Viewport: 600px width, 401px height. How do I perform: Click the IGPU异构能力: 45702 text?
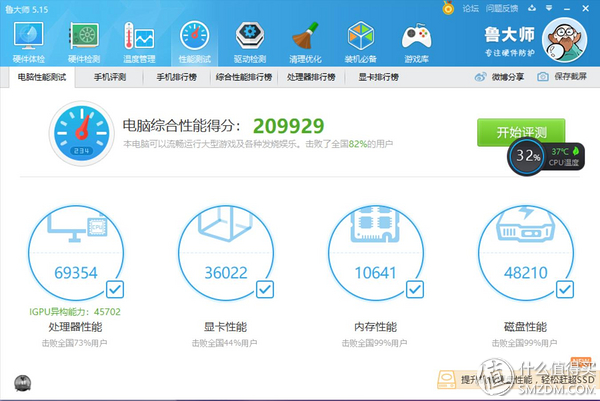point(75,312)
